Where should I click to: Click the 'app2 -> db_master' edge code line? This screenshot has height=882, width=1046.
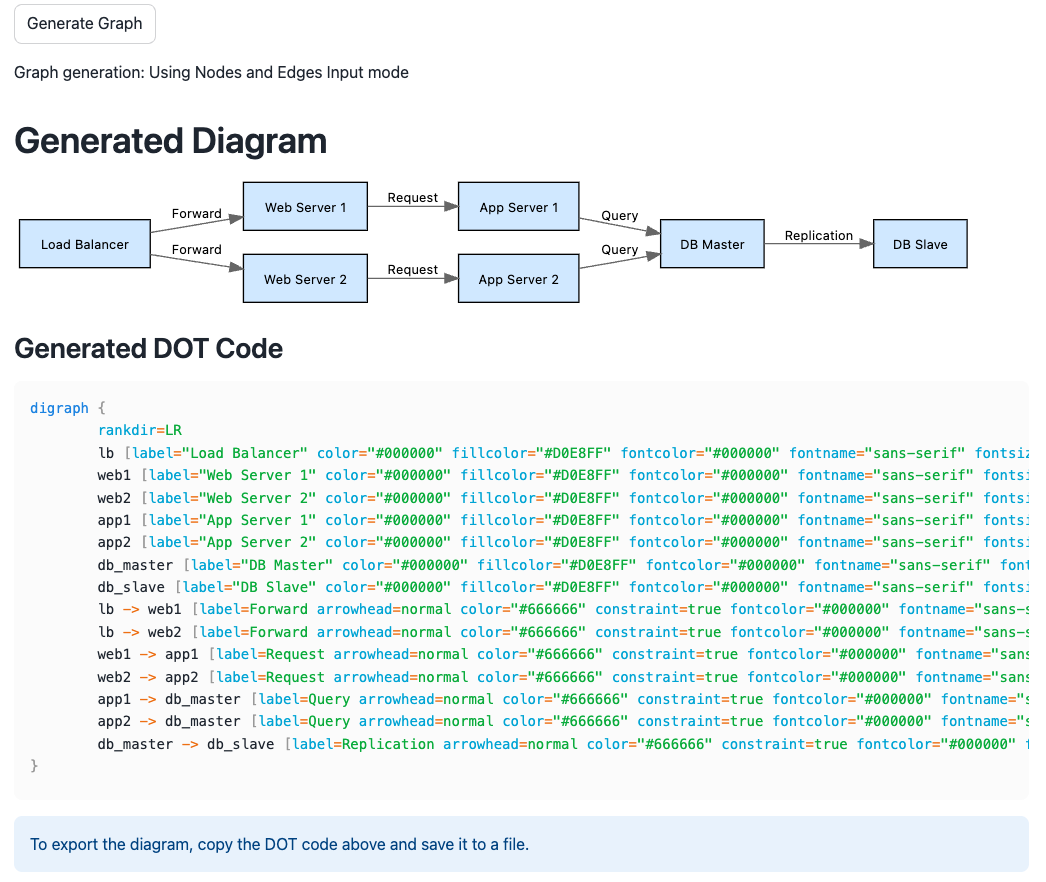coord(563,721)
